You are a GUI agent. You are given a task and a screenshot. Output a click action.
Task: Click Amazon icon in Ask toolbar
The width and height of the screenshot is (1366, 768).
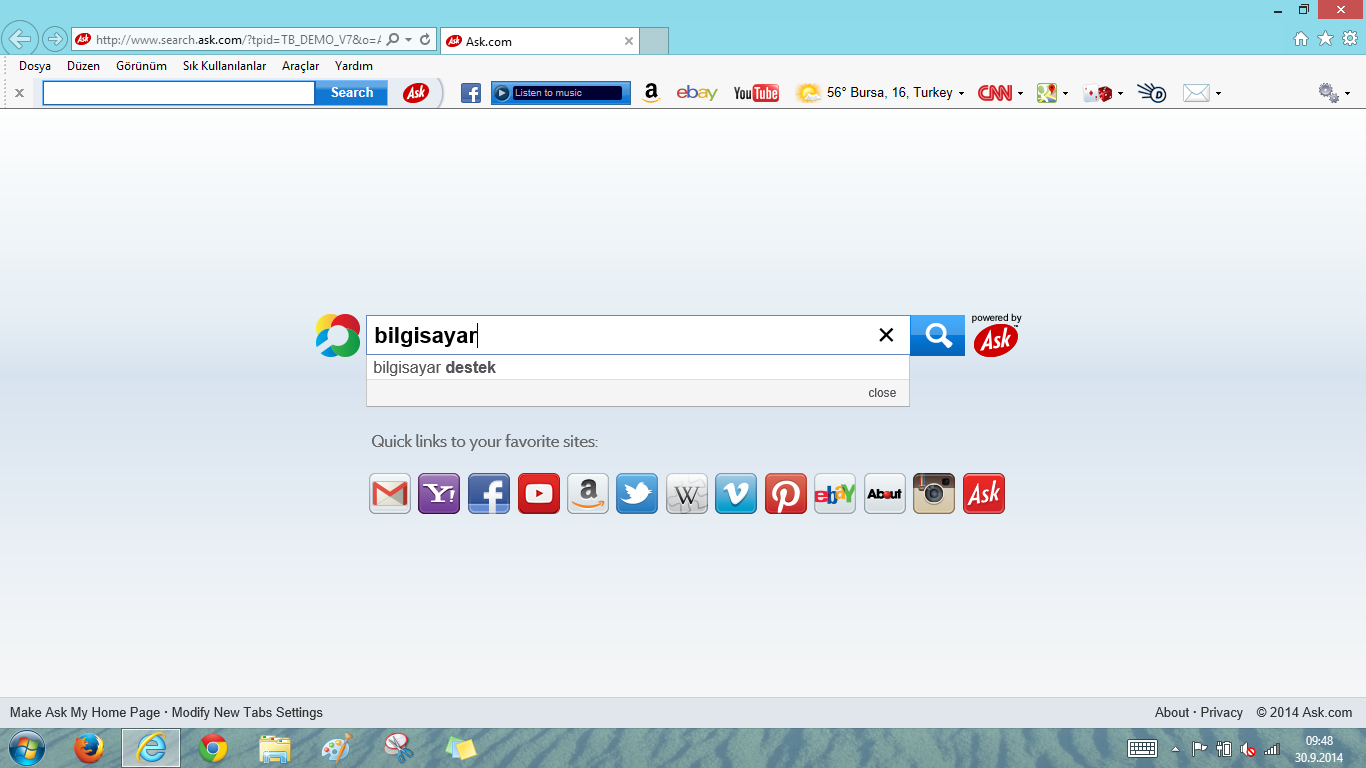tap(651, 93)
